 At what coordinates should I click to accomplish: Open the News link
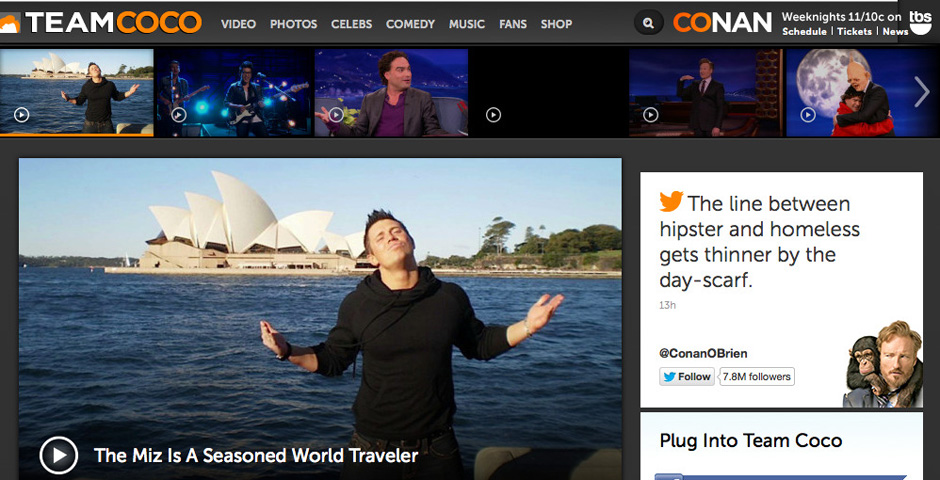(x=895, y=32)
